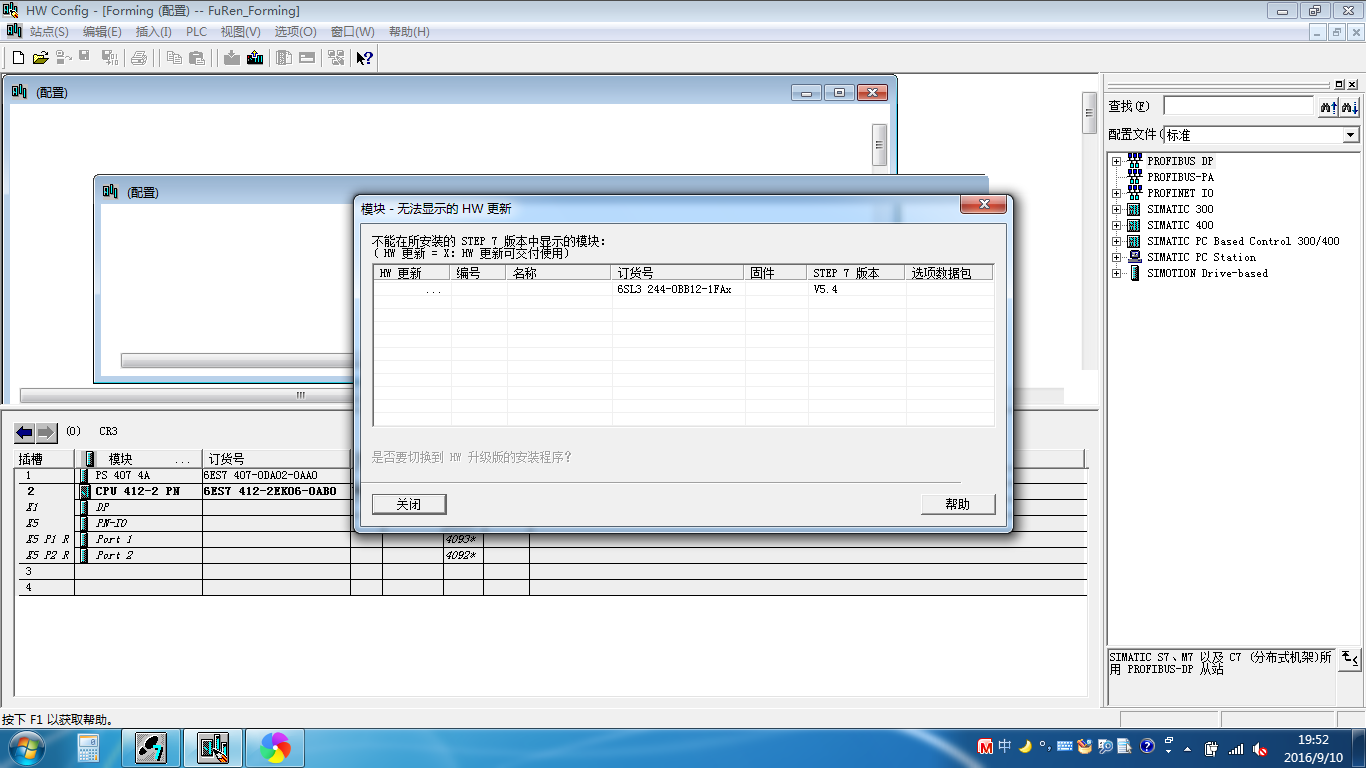Viewport: 1366px width, 768px height.
Task: Click the back arrow above rack table
Action: [x=25, y=433]
